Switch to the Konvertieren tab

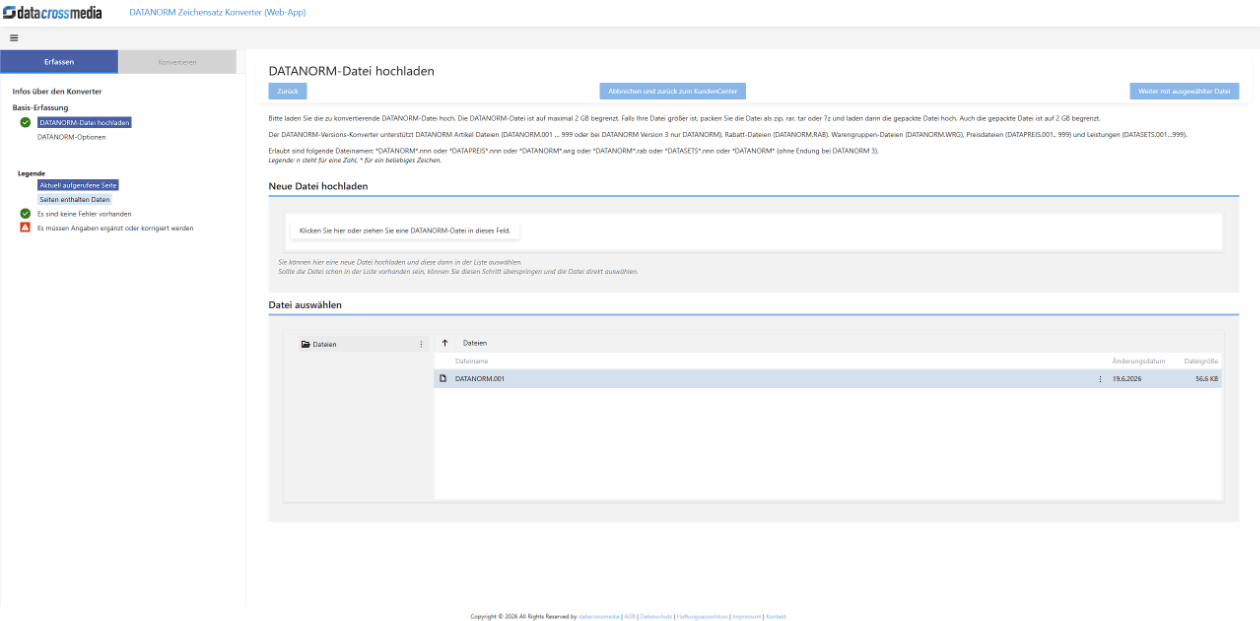[x=177, y=62]
